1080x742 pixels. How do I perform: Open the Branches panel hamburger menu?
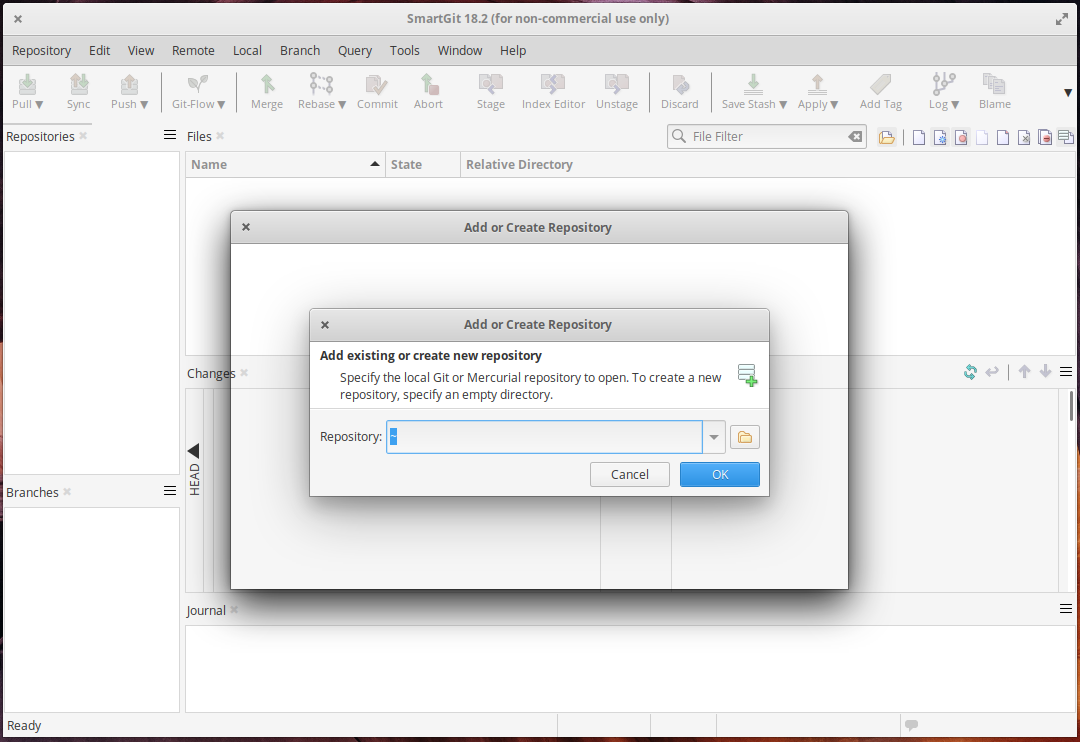tap(169, 491)
